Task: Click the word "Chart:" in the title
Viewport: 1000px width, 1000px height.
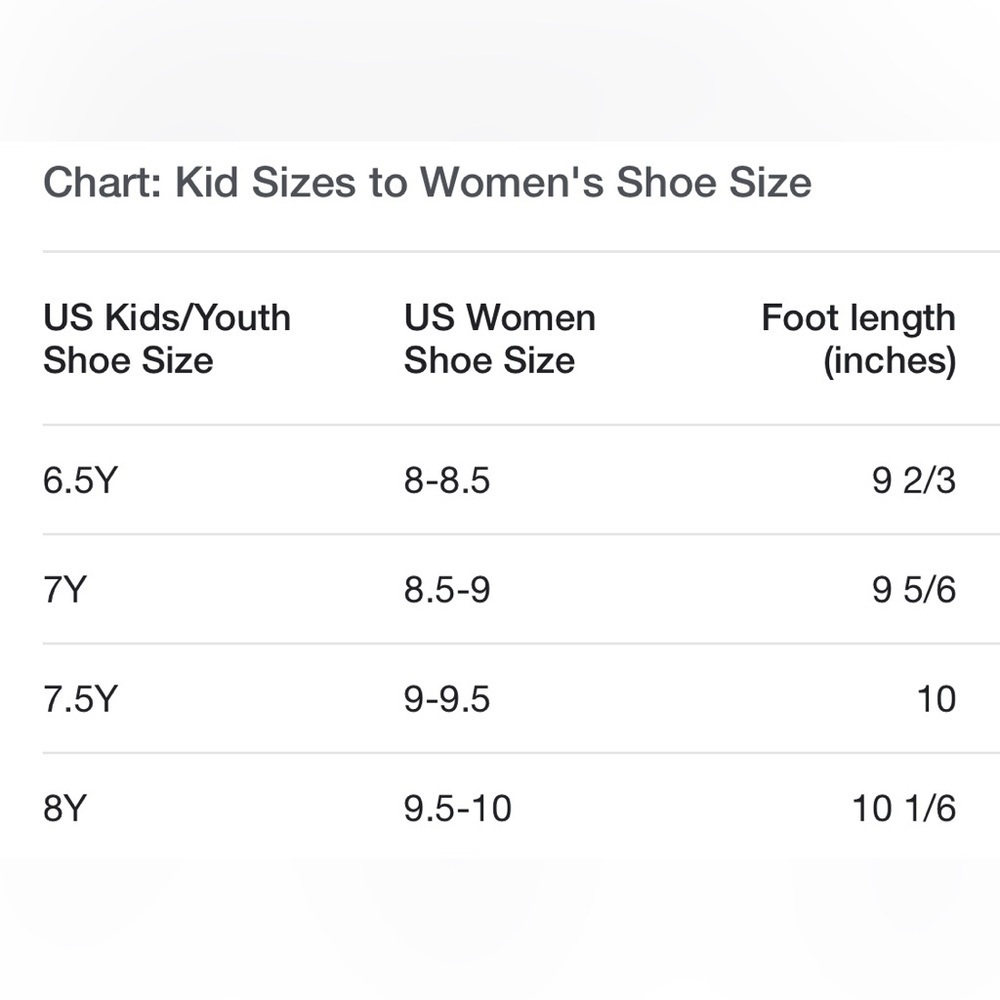Action: tap(103, 183)
